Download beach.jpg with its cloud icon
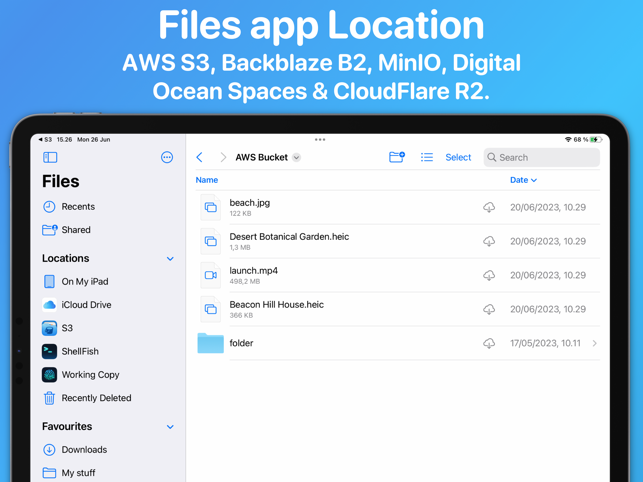 489,207
